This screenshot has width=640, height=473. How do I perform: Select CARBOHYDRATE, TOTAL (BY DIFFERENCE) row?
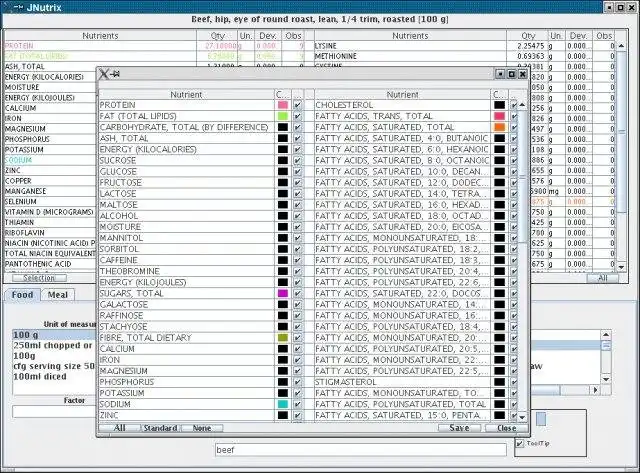[186, 127]
